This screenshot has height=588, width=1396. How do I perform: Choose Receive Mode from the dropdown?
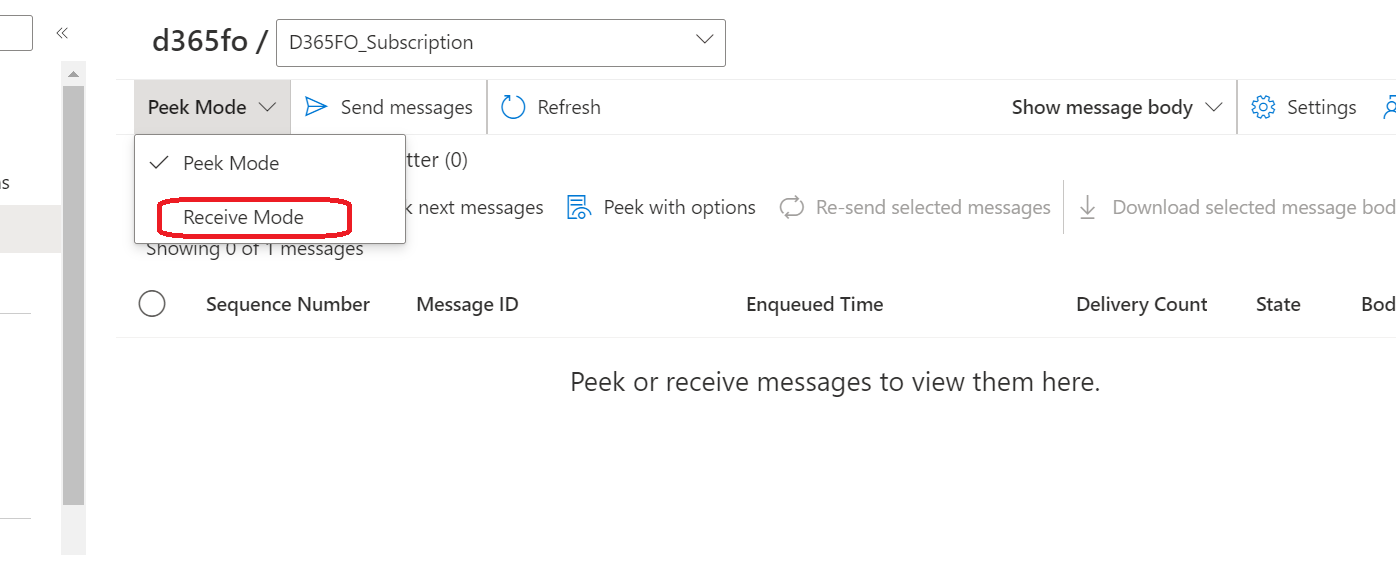click(243, 217)
